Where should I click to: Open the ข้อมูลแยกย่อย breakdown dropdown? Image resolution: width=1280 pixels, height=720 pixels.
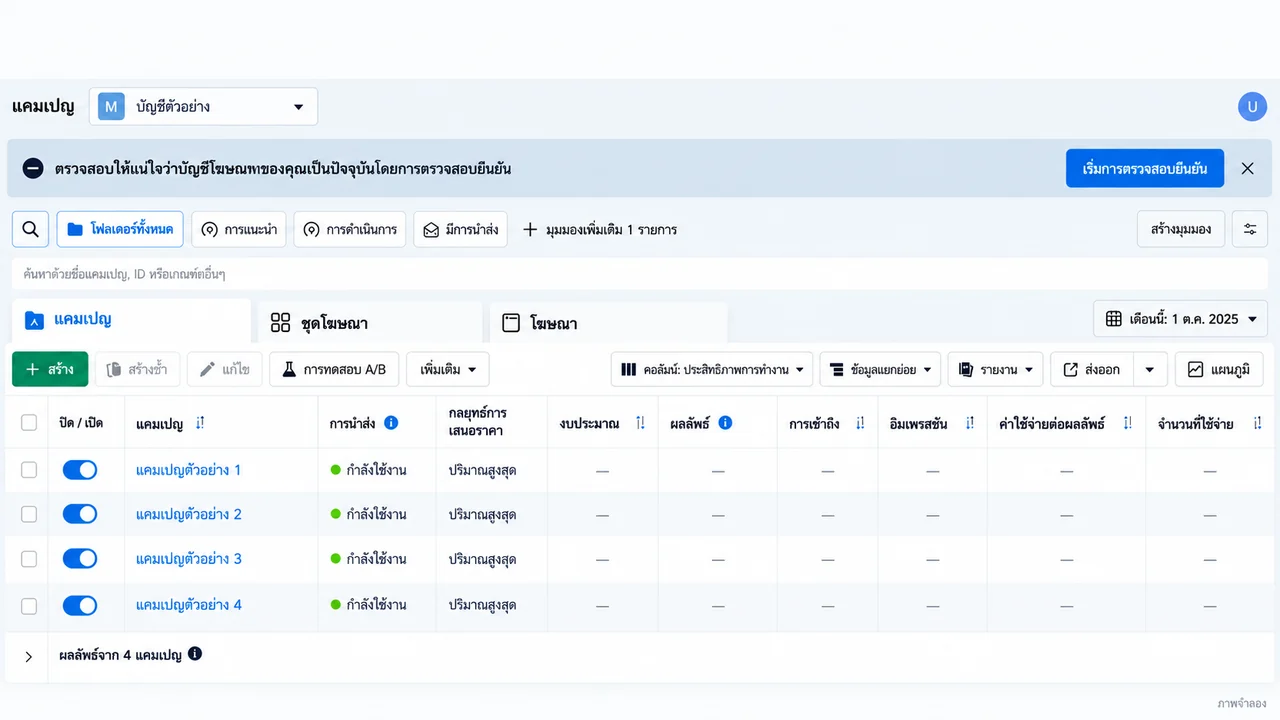point(880,369)
